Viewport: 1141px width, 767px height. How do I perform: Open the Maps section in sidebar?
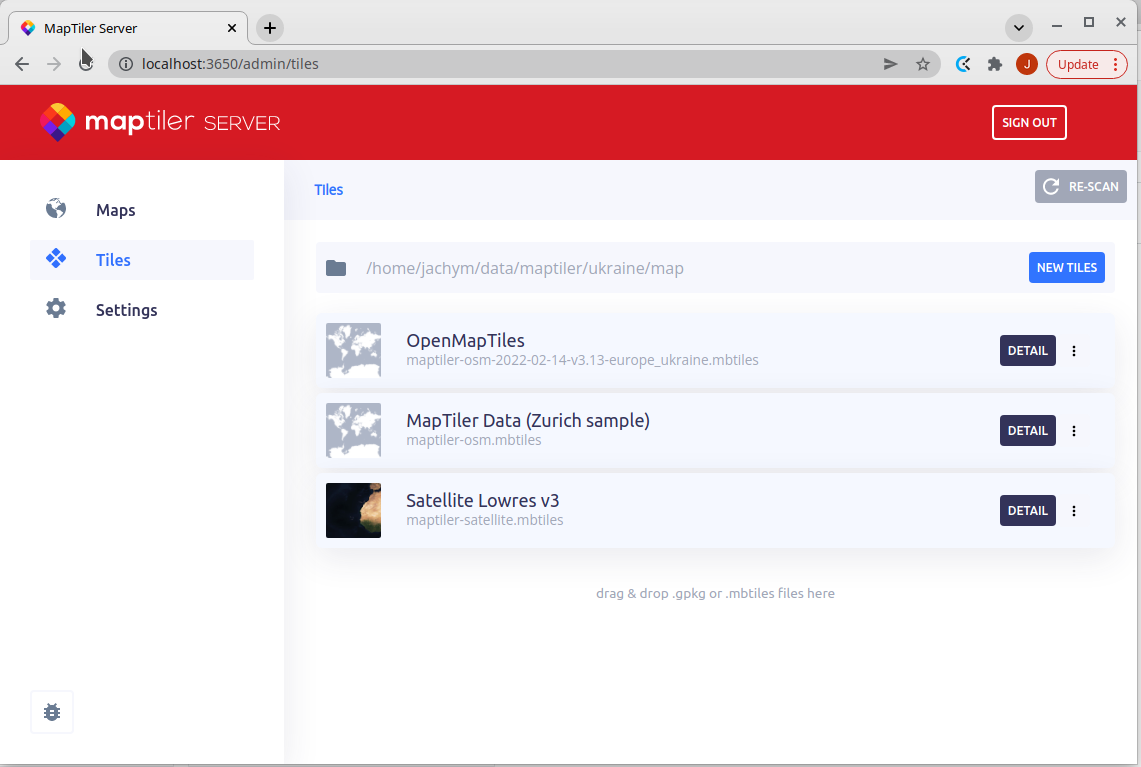pyautogui.click(x=115, y=210)
